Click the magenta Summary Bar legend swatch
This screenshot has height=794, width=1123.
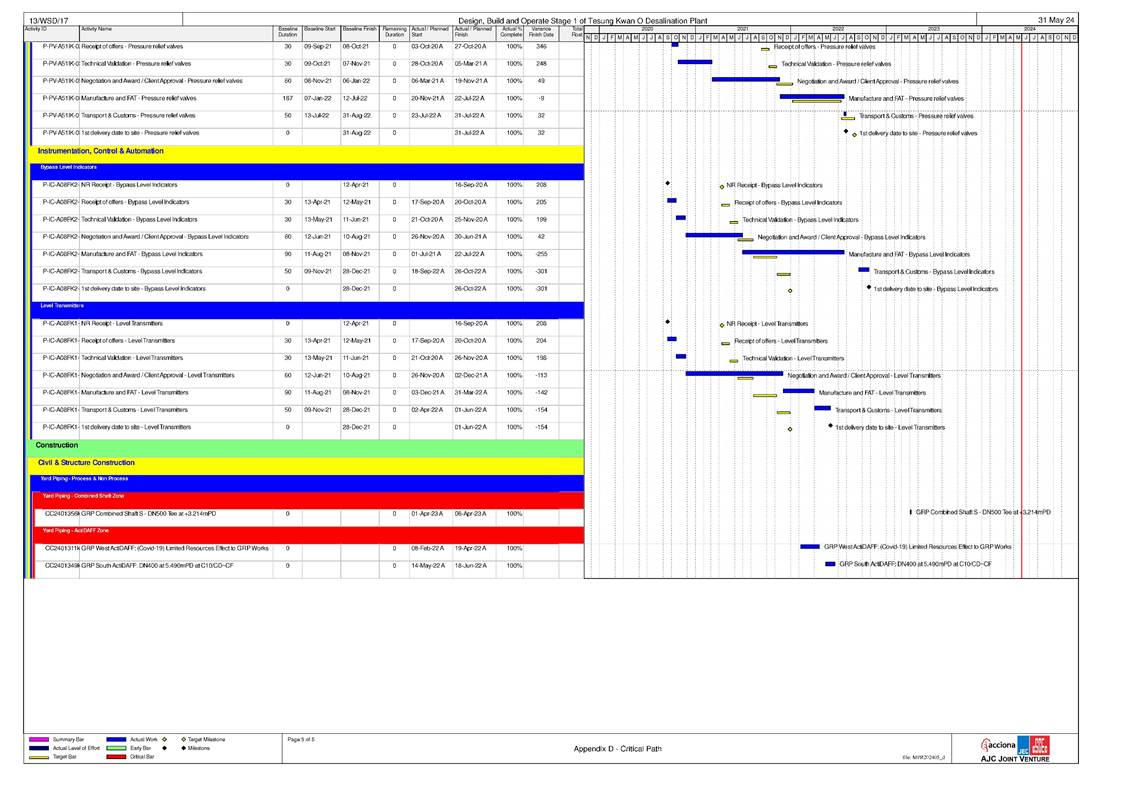tap(39, 739)
